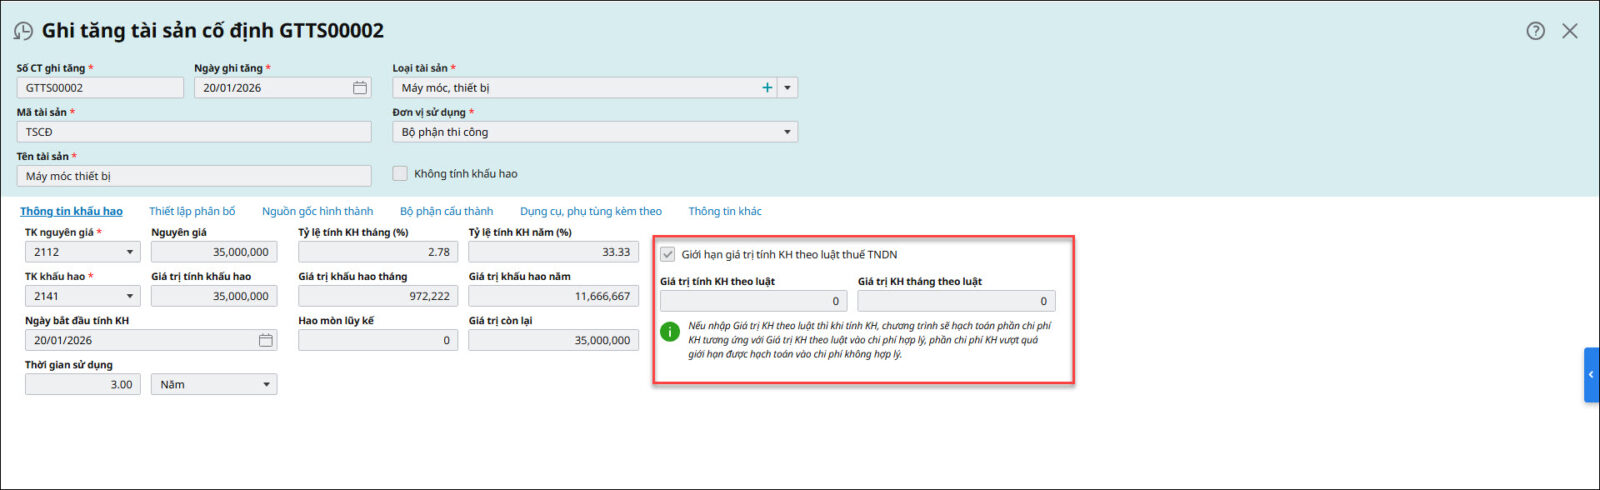Viewport: 1600px width, 490px height.
Task: Close the fixed asset form
Action: point(1570,31)
